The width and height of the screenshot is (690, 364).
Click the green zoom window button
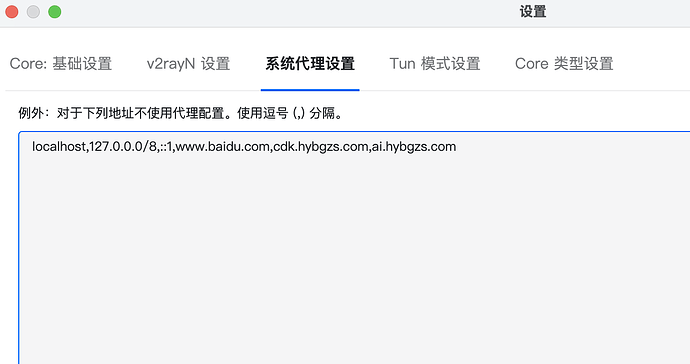(x=55, y=12)
